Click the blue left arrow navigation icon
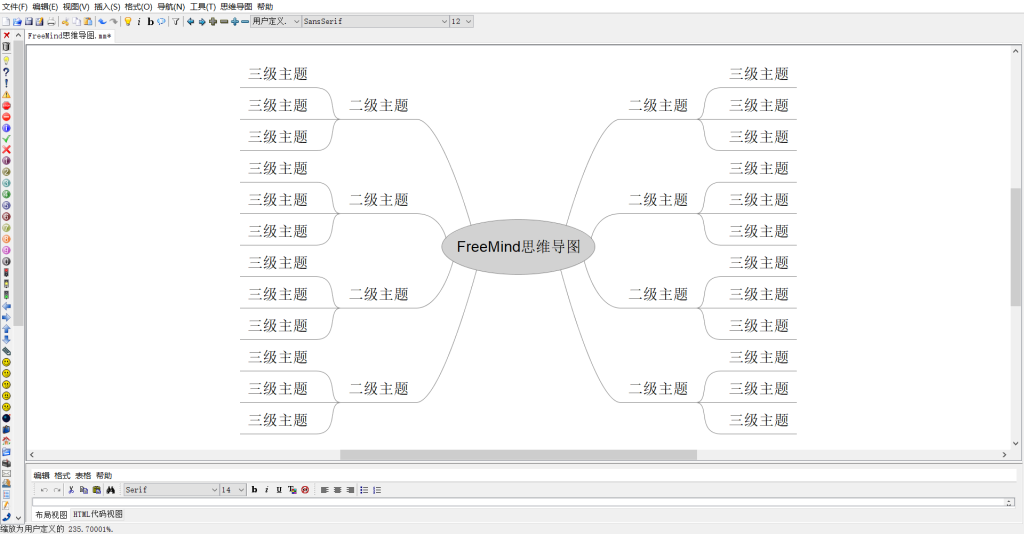1024x534 pixels. point(191,22)
